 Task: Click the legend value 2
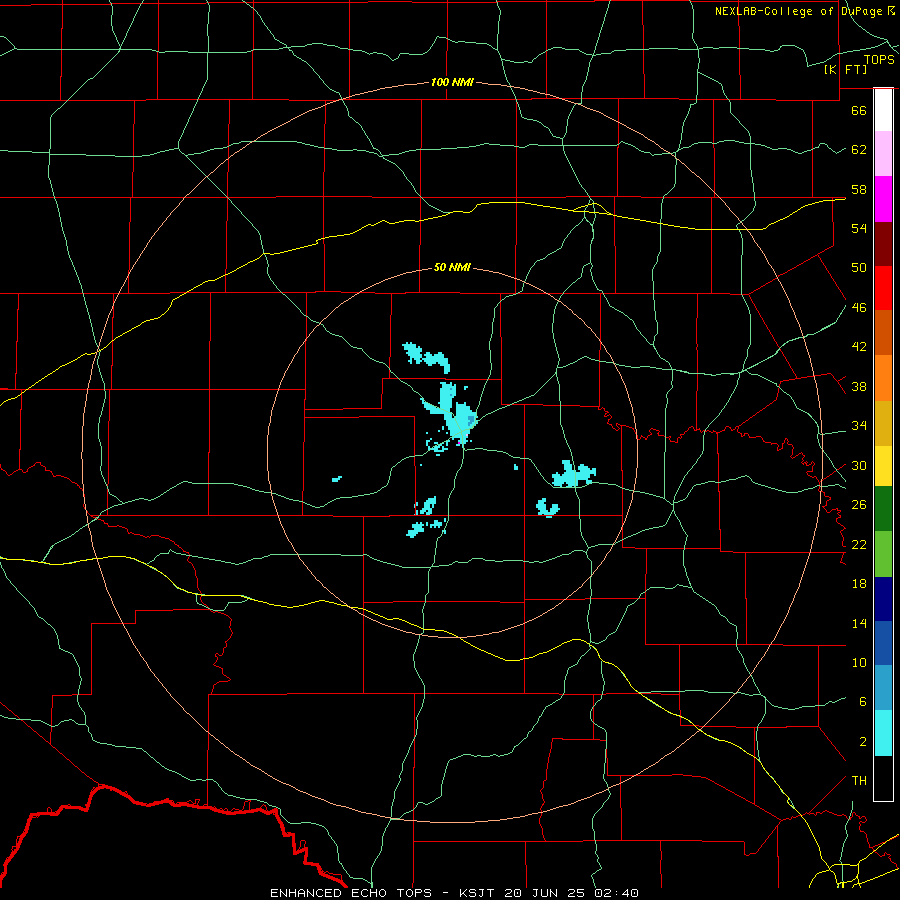coord(863,742)
